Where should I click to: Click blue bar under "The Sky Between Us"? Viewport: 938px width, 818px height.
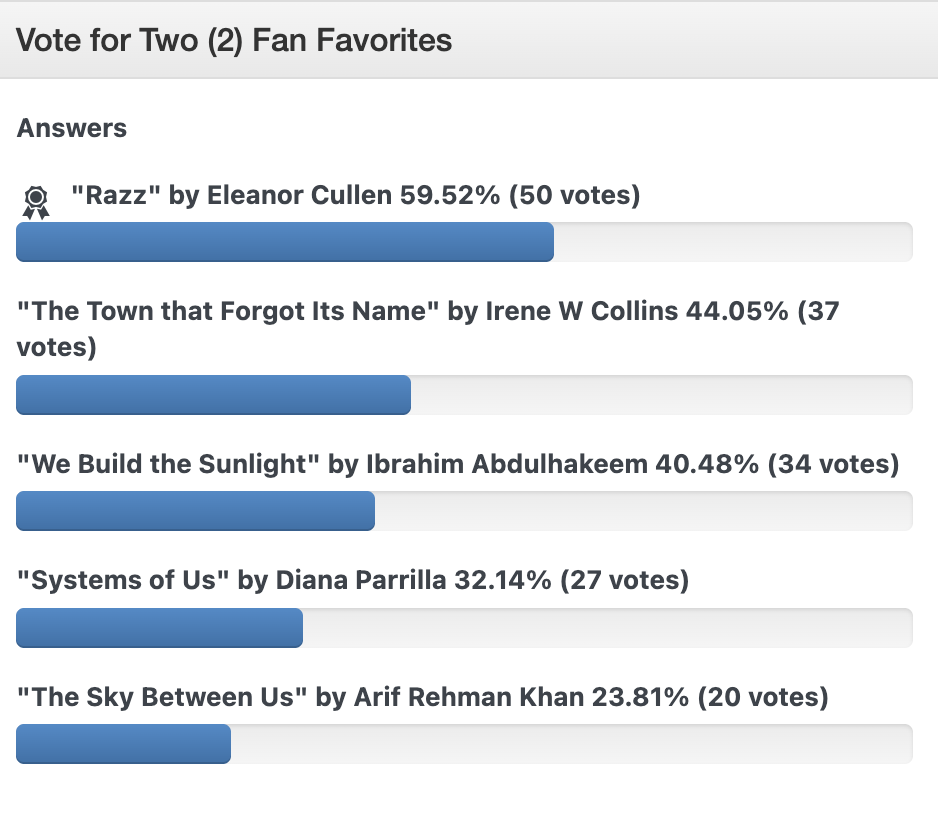[123, 743]
